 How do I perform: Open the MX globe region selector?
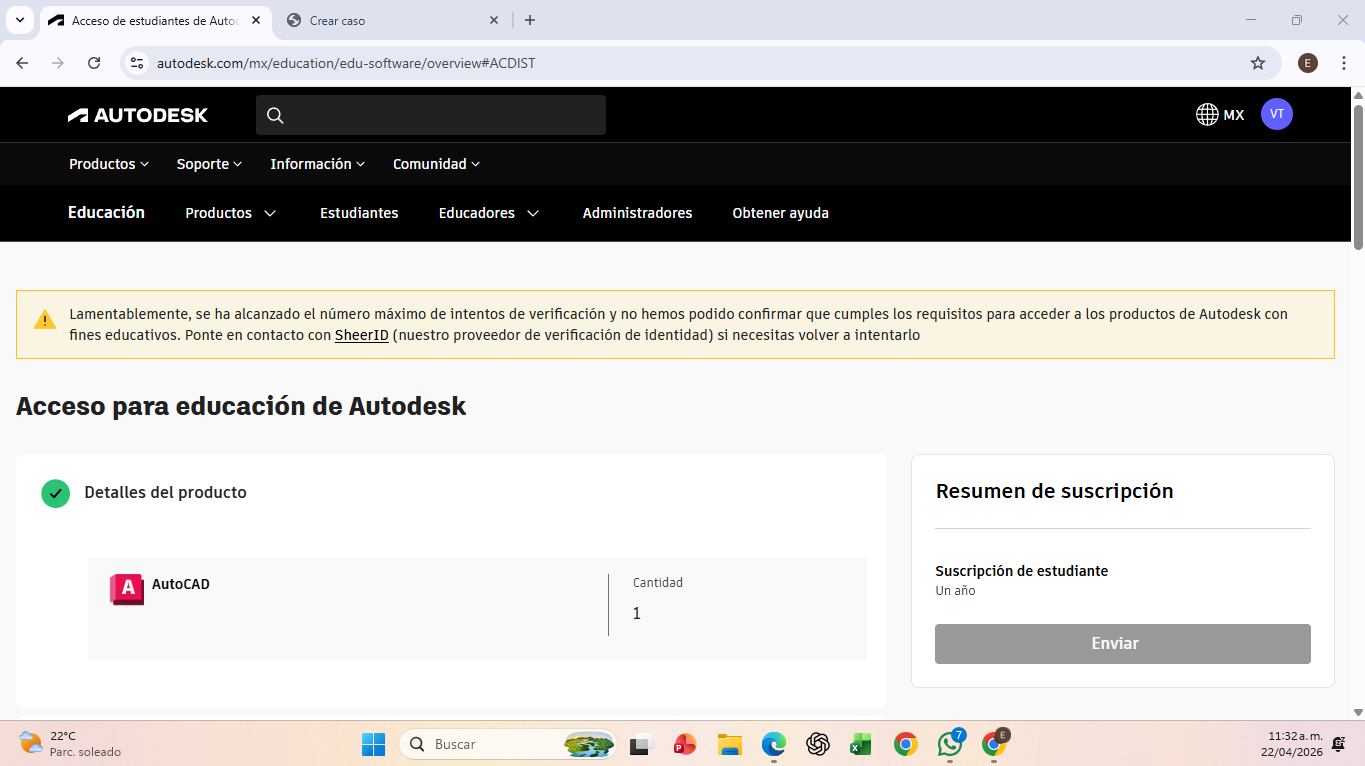(1220, 115)
